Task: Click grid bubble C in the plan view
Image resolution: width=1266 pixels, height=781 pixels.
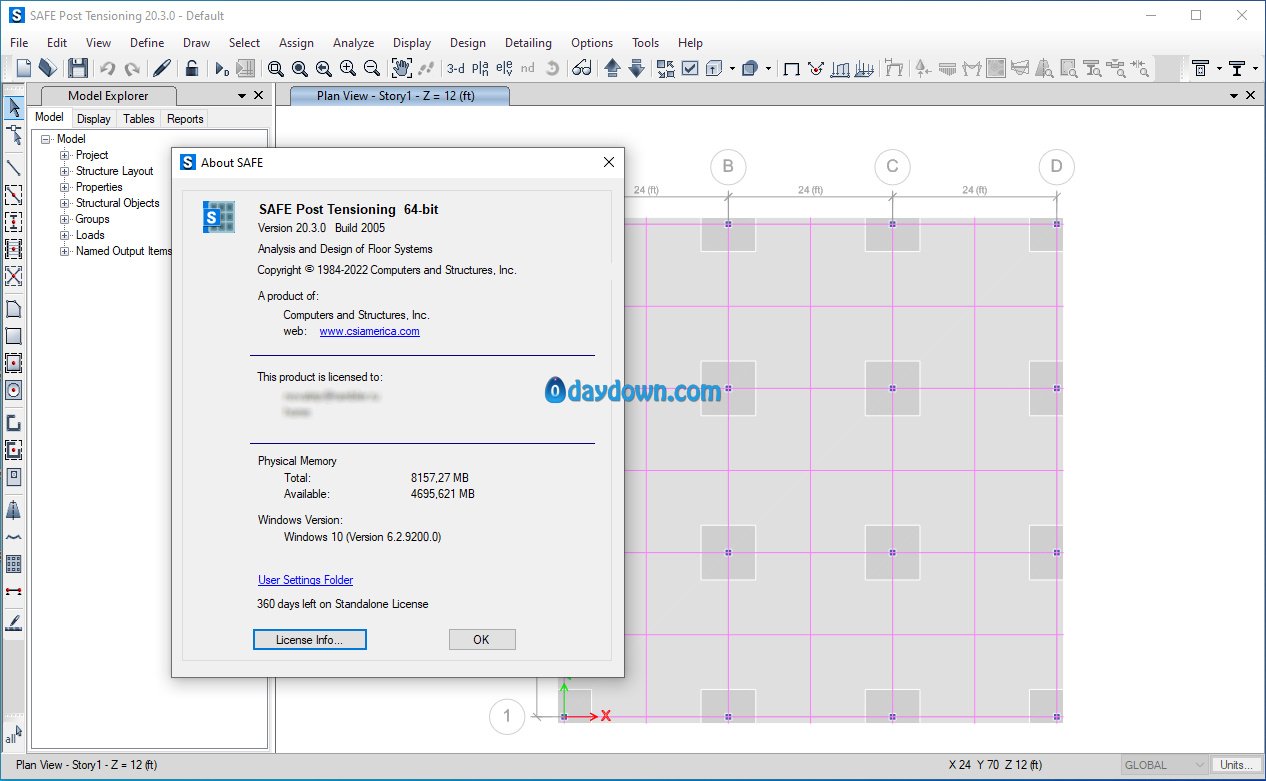Action: pyautogui.click(x=892, y=167)
